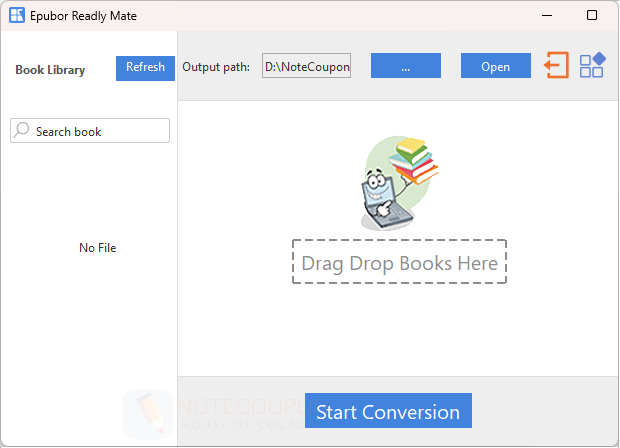The image size is (620, 448).
Task: Click the Epubor Readly Mate app logo
Action: pos(17,15)
